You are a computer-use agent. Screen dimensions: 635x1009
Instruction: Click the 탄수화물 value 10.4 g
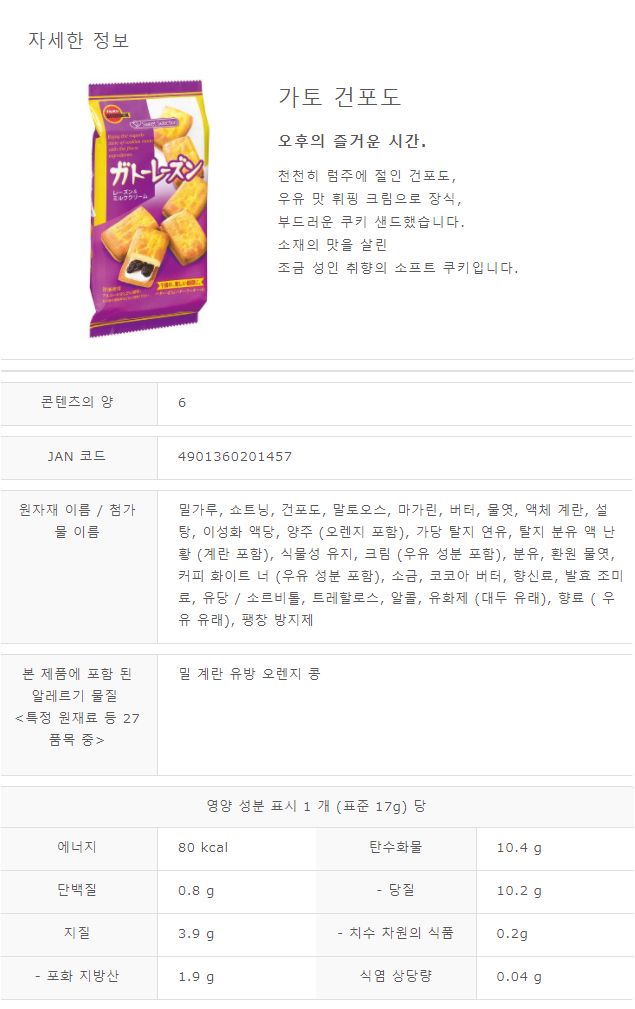point(519,848)
